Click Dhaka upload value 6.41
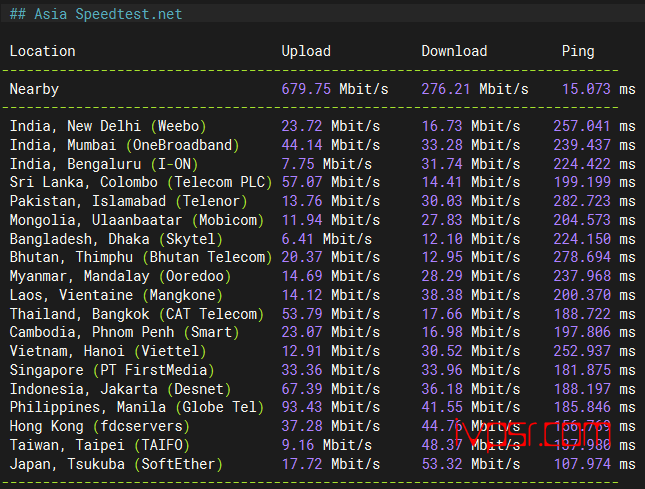Viewport: 645px width, 489px height. 298,239
